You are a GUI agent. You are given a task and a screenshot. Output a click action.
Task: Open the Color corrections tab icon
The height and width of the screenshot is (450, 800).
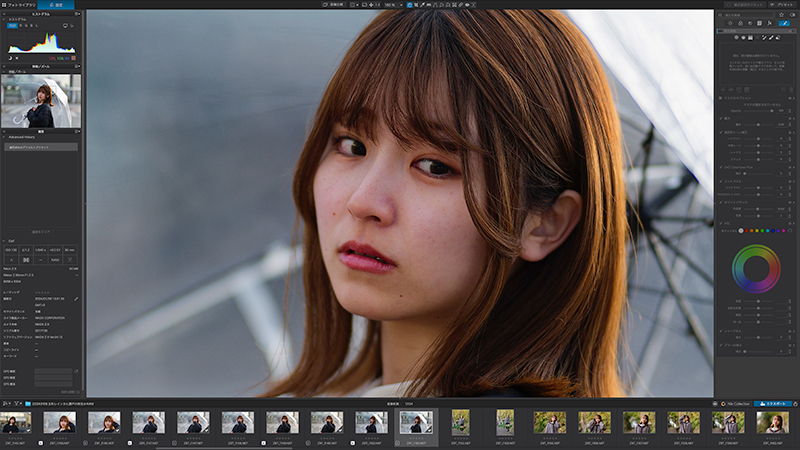[740, 23]
